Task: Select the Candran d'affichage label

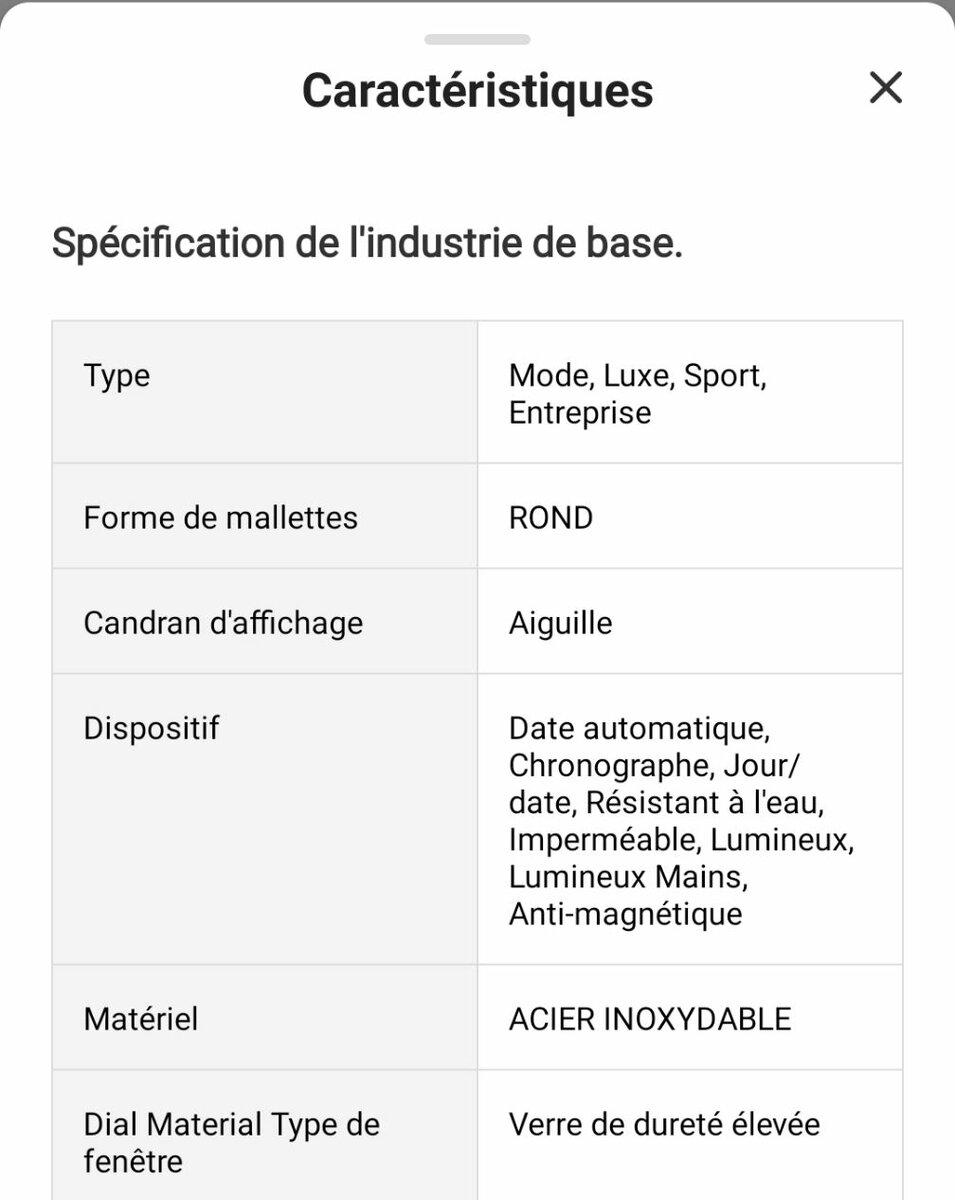Action: click(x=223, y=623)
